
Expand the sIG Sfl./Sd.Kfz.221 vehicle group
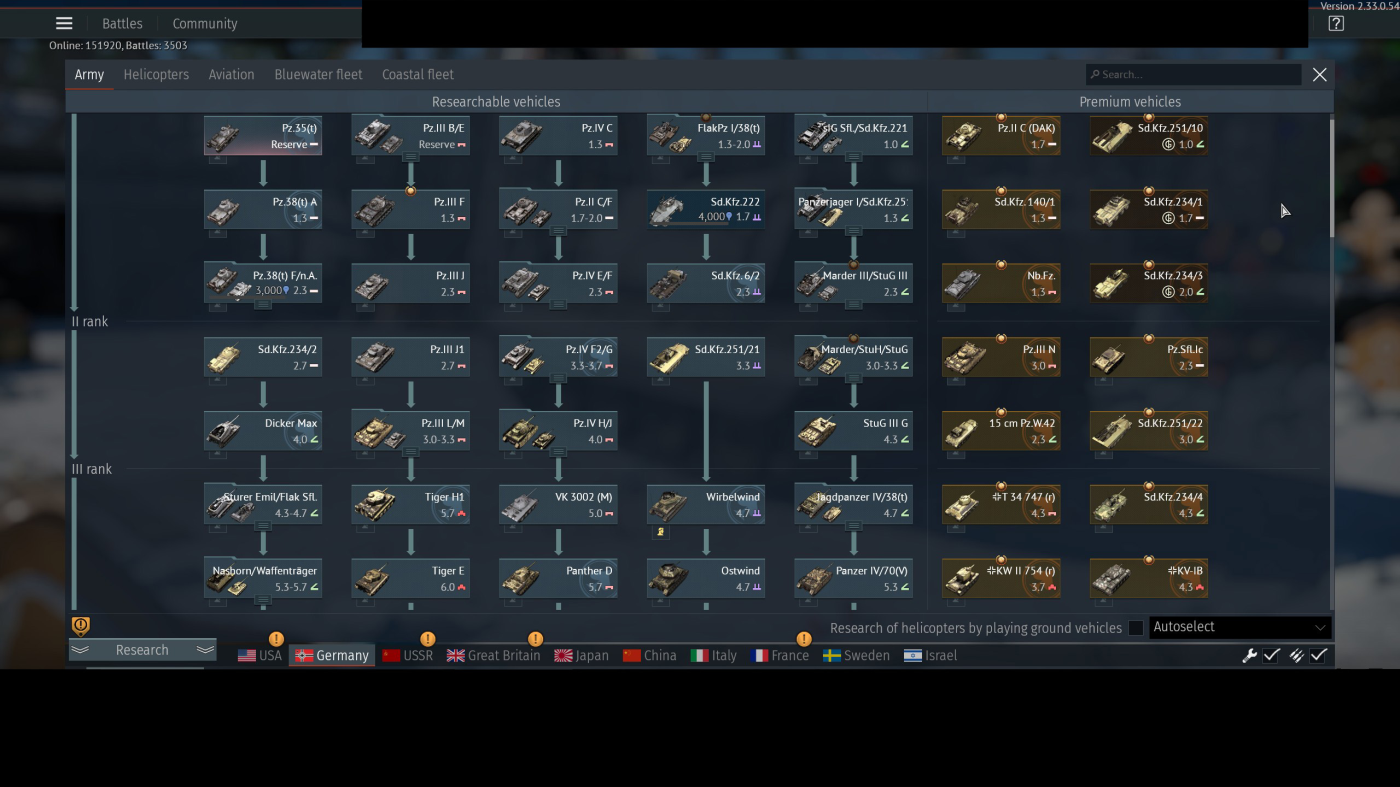click(x=854, y=157)
